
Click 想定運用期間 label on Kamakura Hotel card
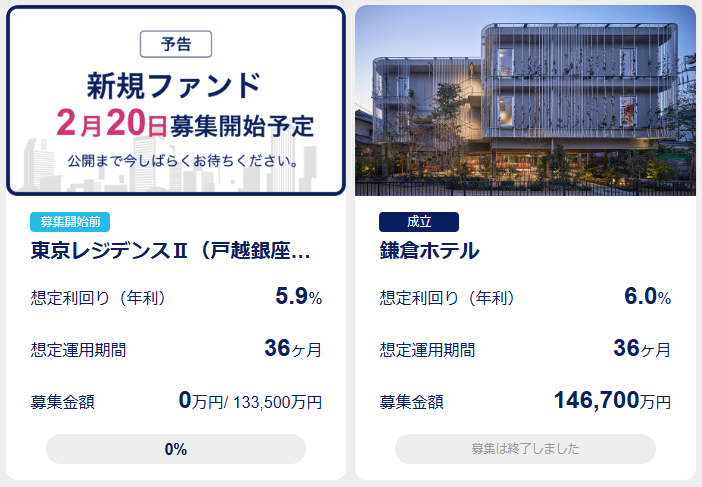428,350
